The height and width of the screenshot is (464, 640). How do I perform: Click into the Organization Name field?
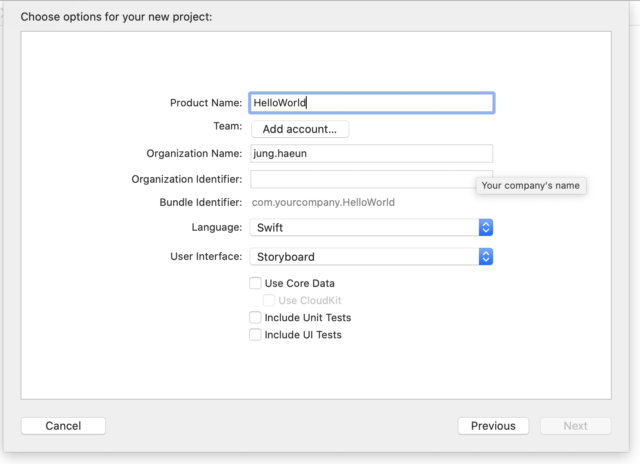pyautogui.click(x=371, y=153)
